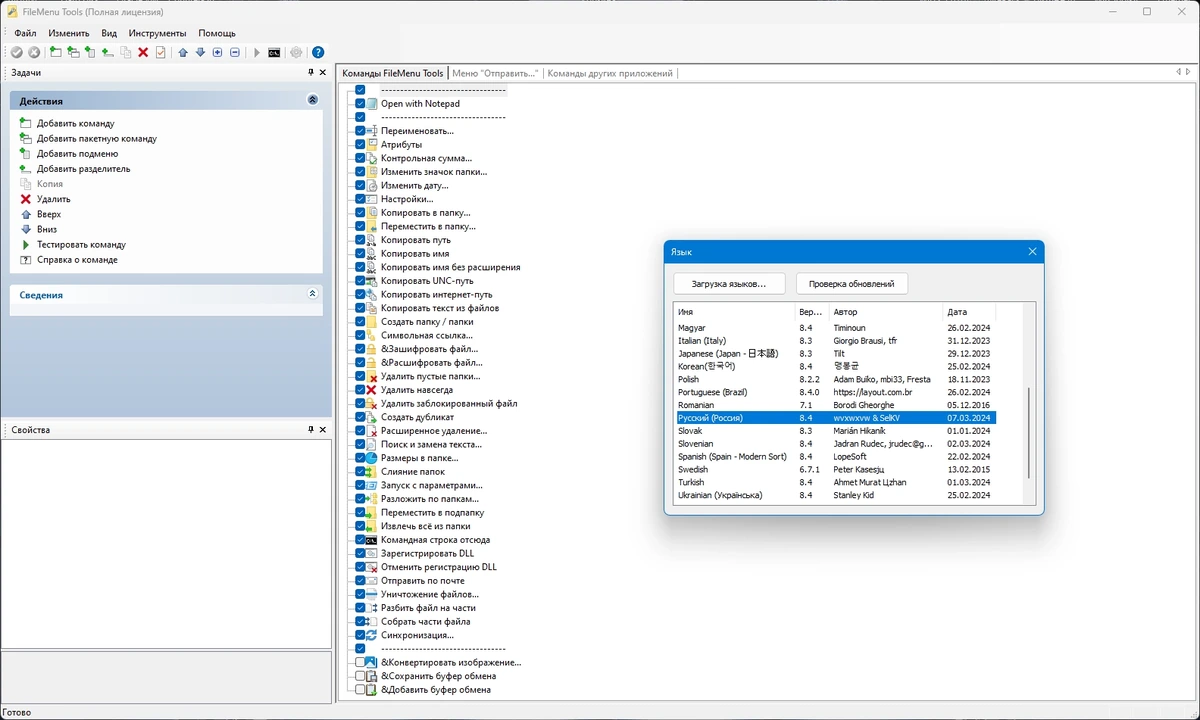The width and height of the screenshot is (1200, 720).
Task: Close the Задачи panel
Action: pos(322,73)
